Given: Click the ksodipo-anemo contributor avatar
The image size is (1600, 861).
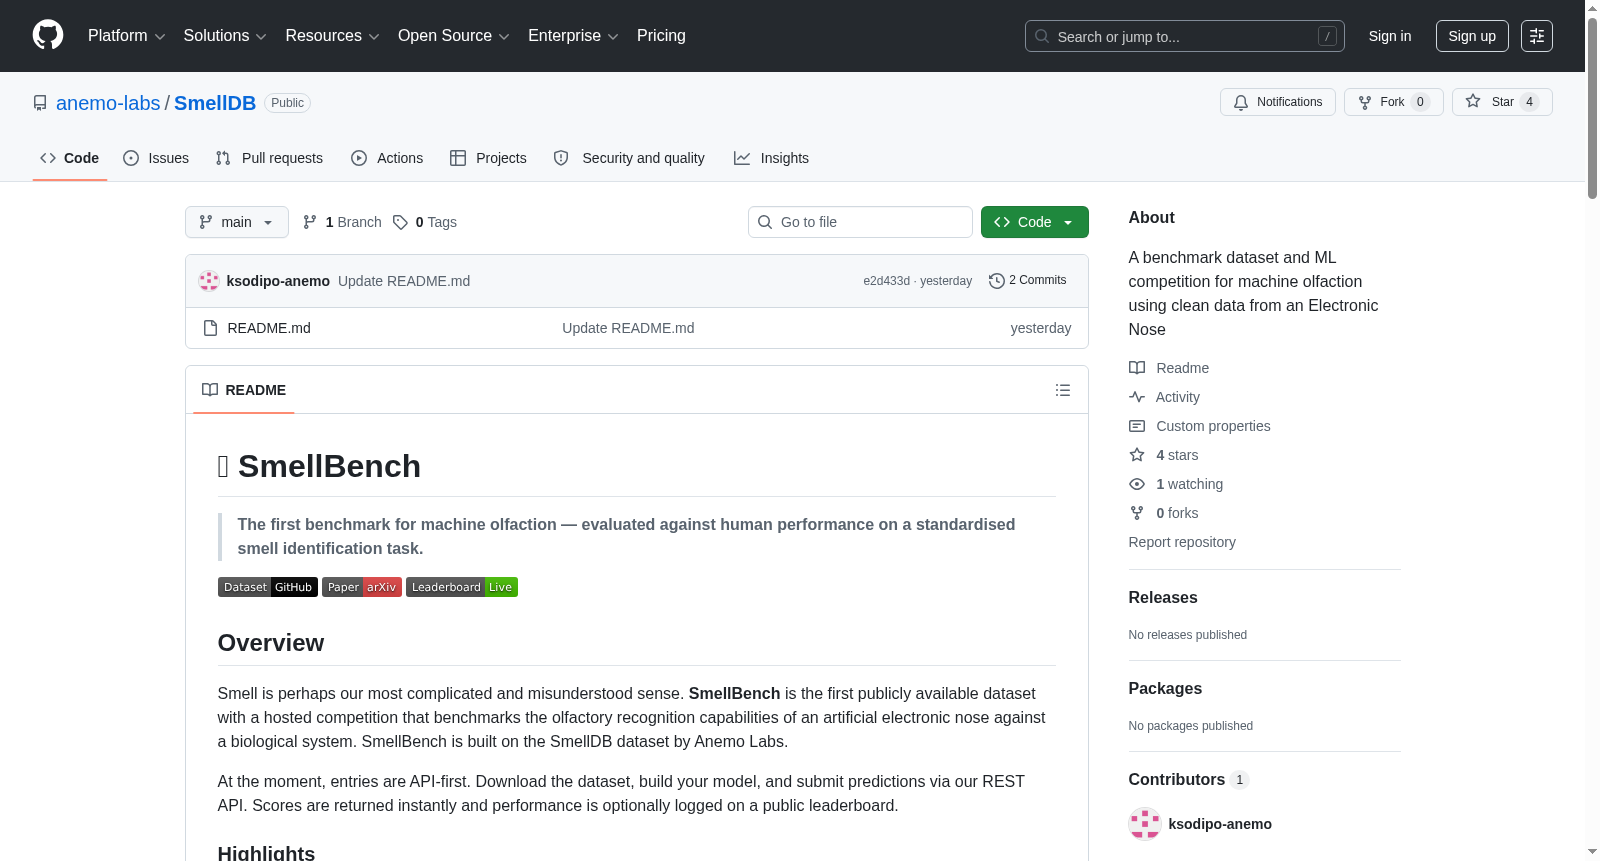Looking at the screenshot, I should (x=1145, y=824).
